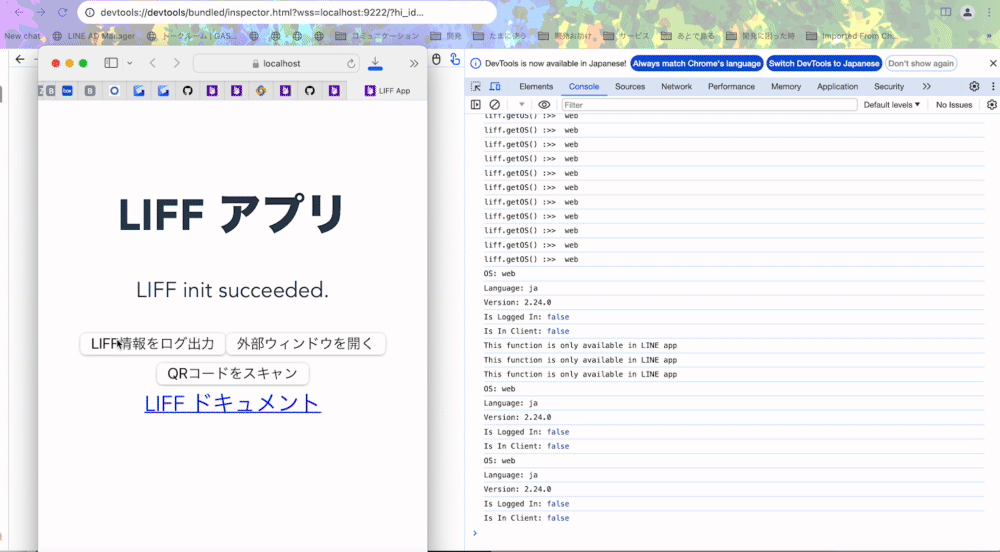Click Always match Chrome's language

tap(696, 63)
